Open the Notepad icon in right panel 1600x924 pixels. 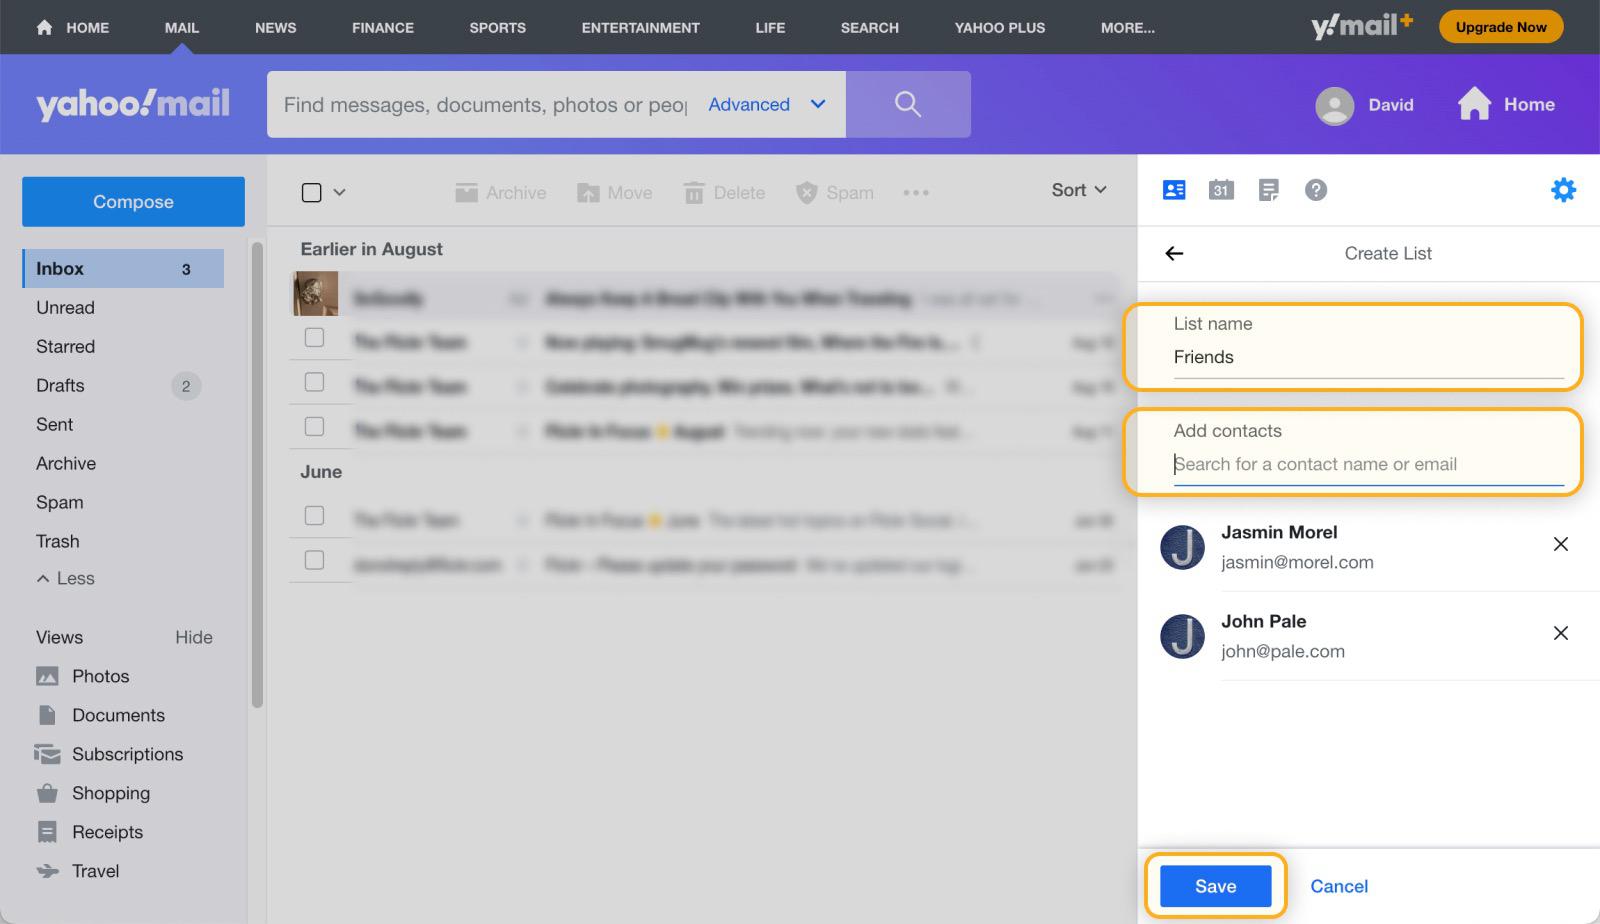coord(1268,190)
